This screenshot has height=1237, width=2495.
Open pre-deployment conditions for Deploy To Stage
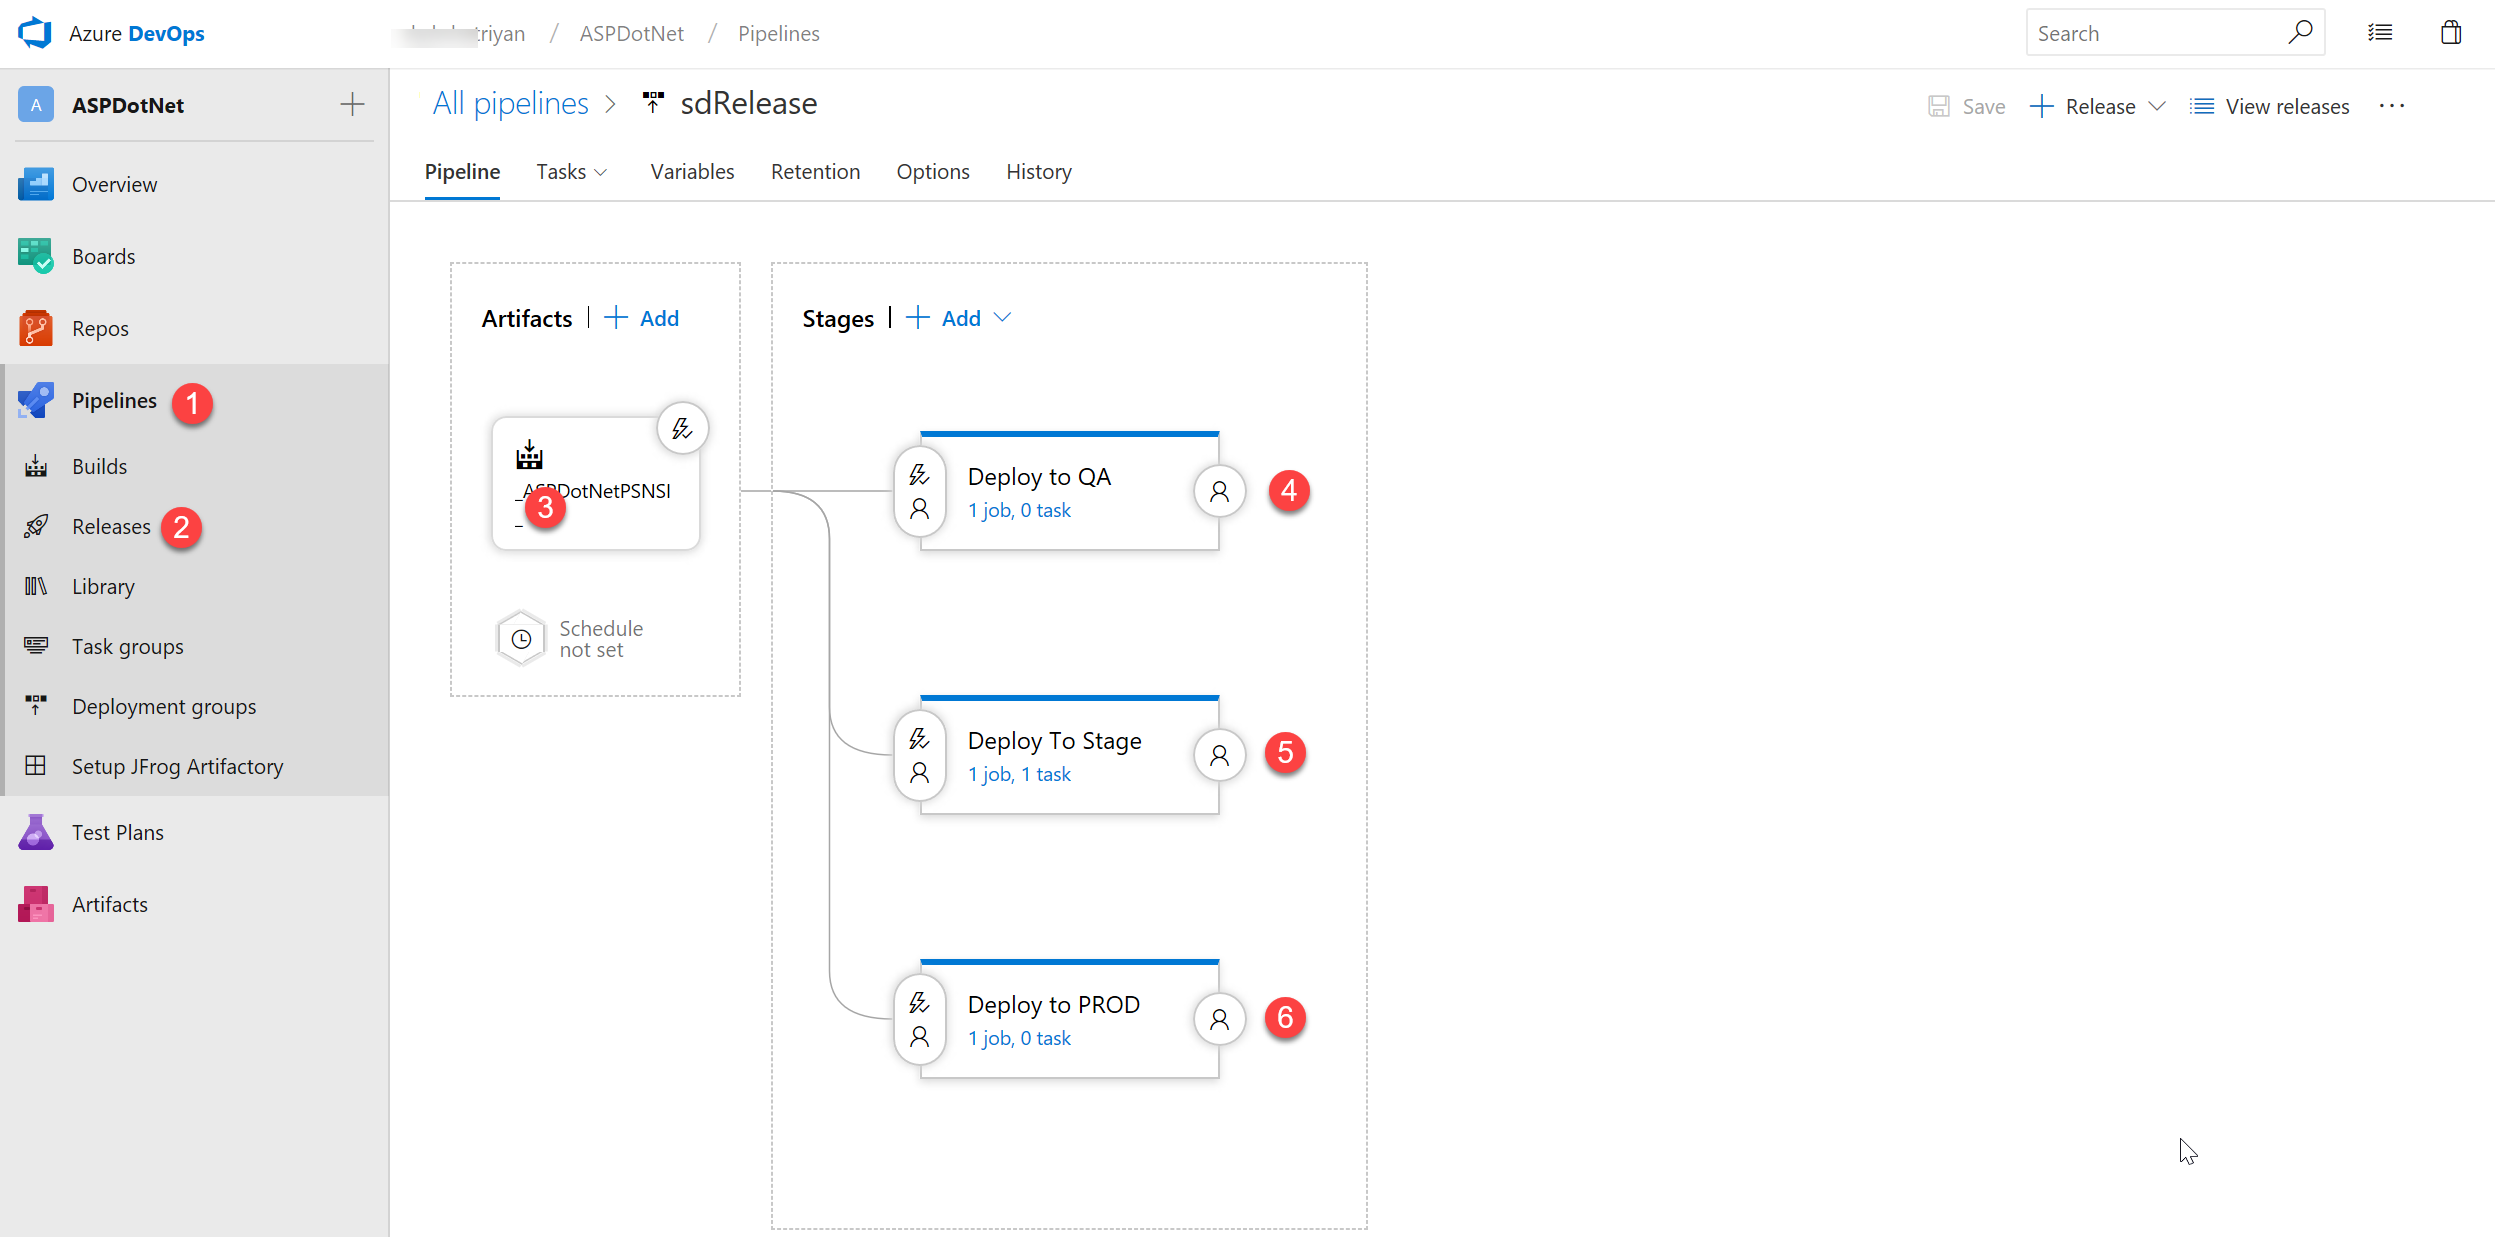click(920, 755)
